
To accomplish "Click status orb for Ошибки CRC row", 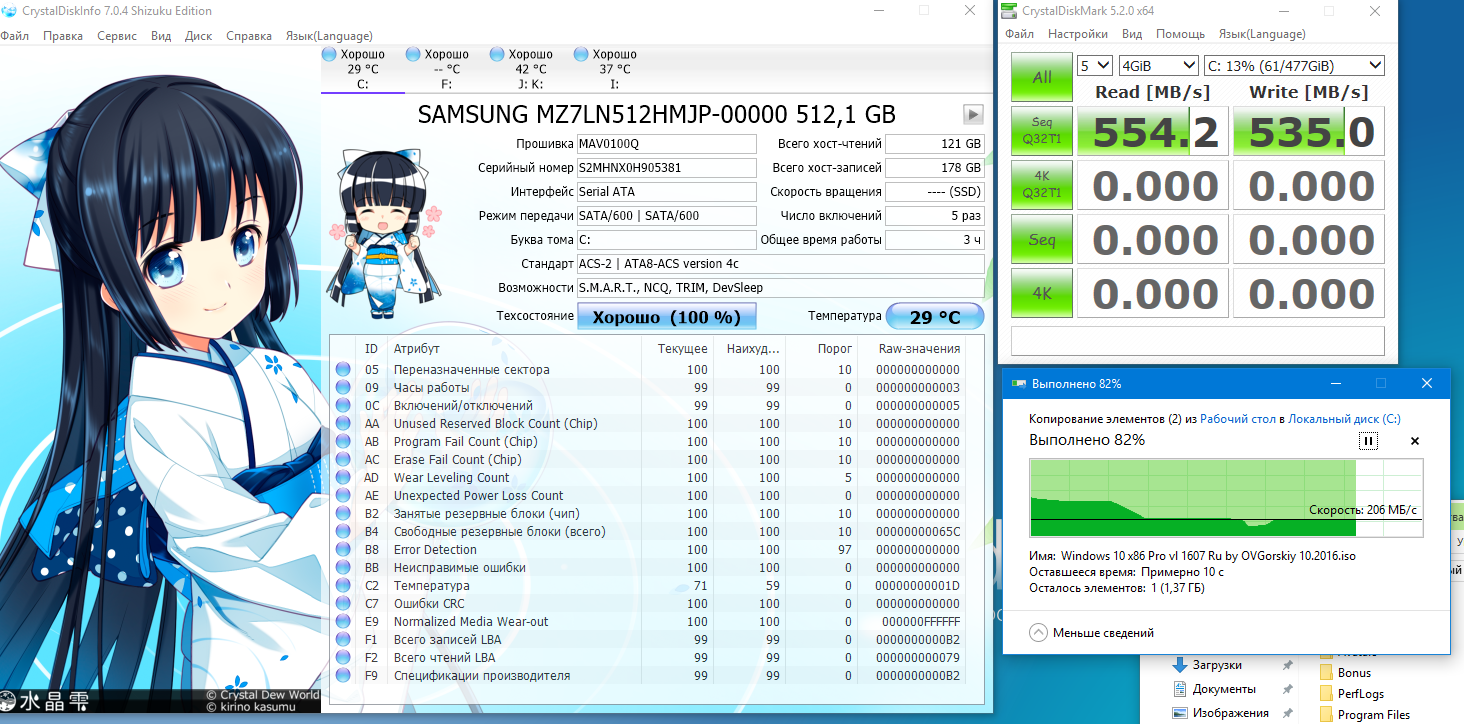I will 344,604.
